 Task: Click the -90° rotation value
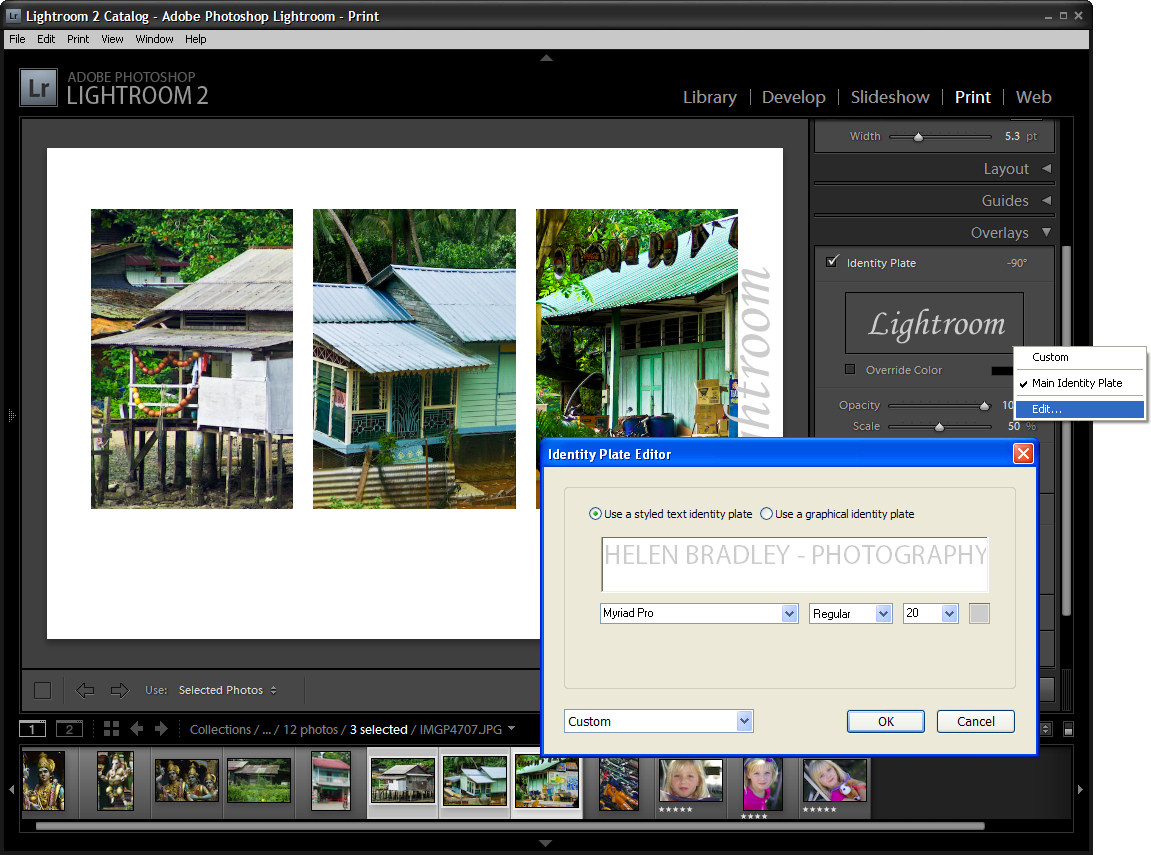click(x=1017, y=263)
